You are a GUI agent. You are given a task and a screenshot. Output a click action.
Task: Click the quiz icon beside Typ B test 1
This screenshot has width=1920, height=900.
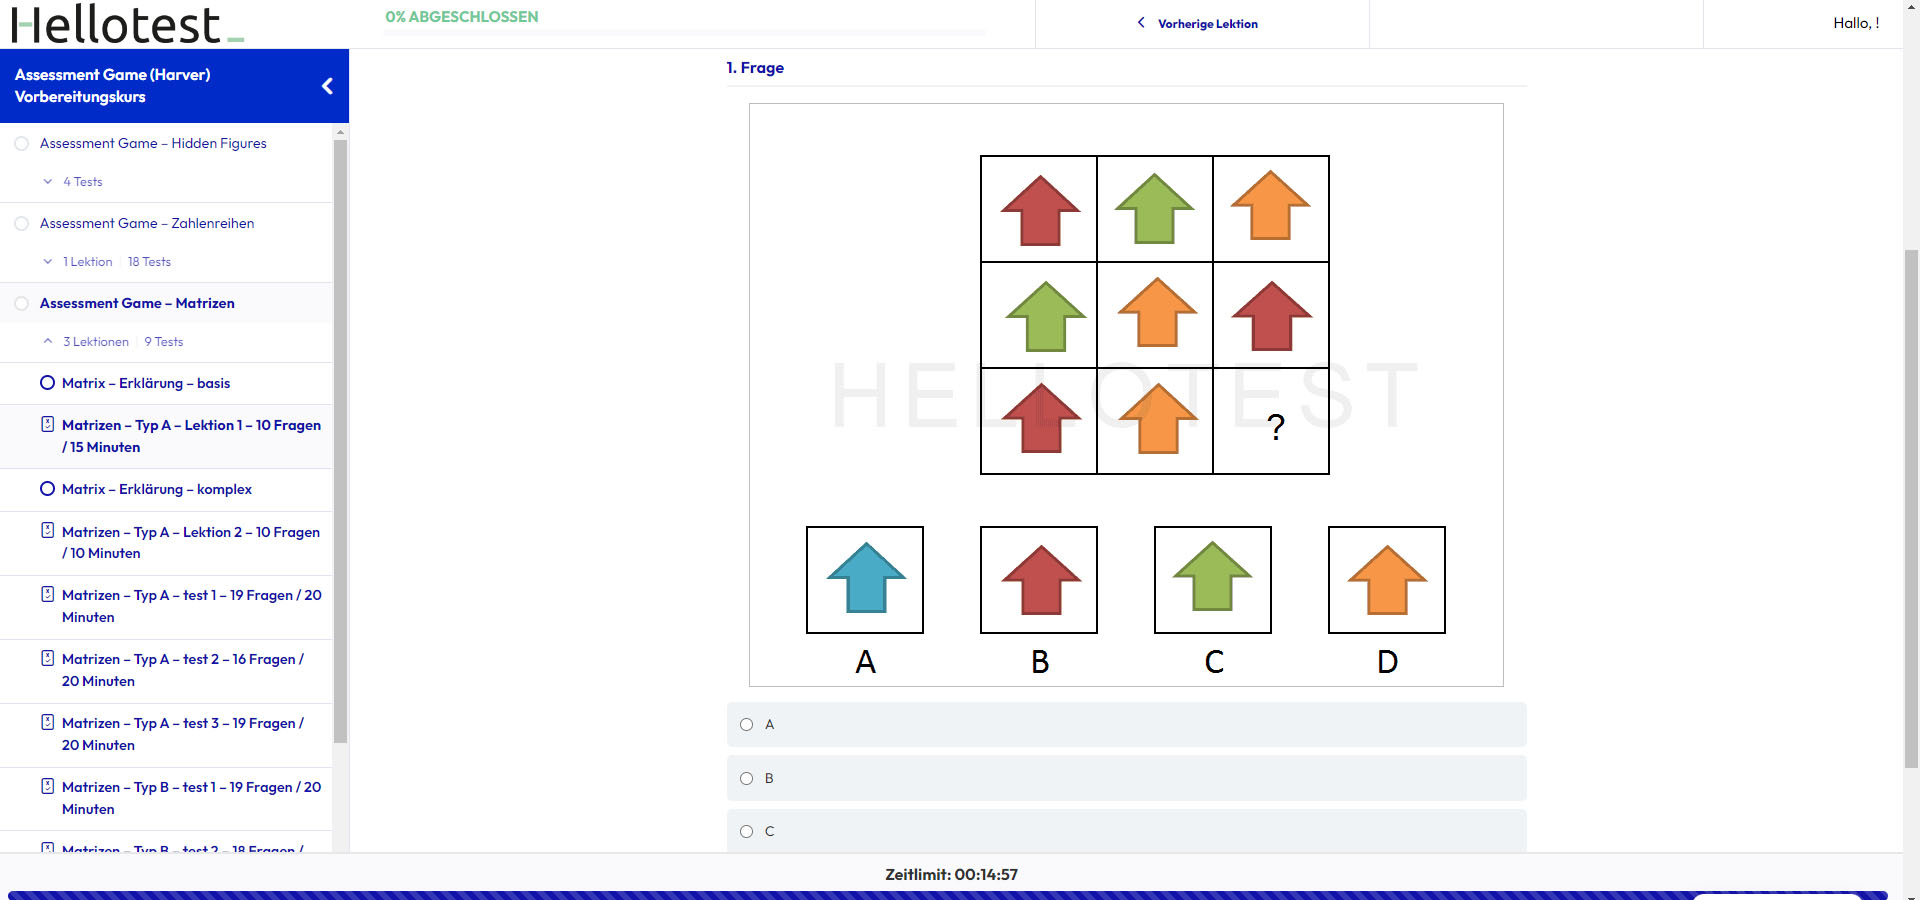coord(47,786)
